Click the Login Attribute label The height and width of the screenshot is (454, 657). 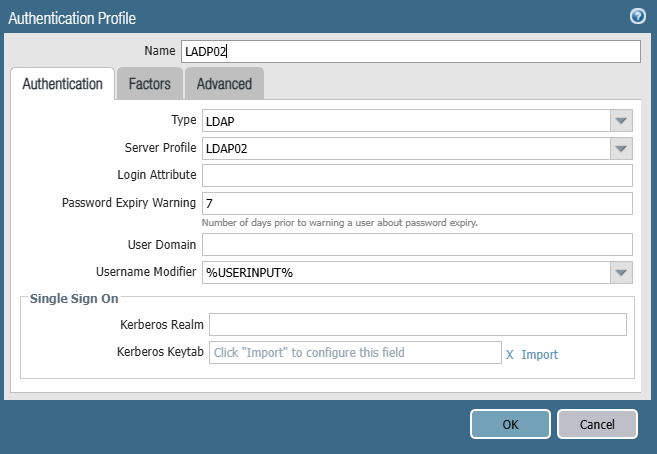tap(157, 175)
